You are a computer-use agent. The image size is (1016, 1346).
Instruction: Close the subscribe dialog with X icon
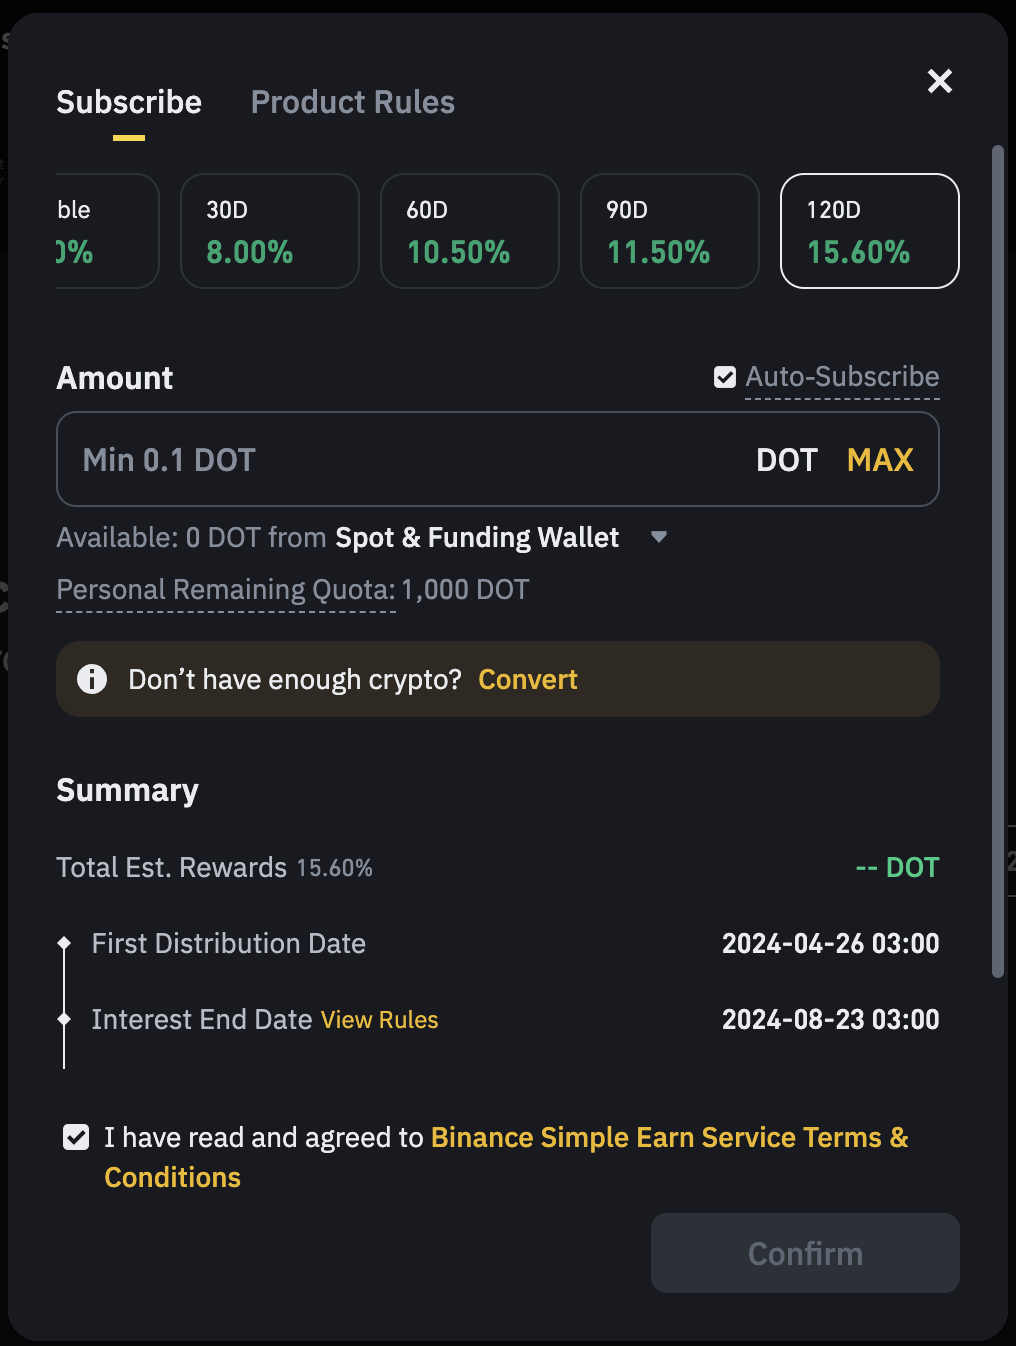click(x=939, y=81)
